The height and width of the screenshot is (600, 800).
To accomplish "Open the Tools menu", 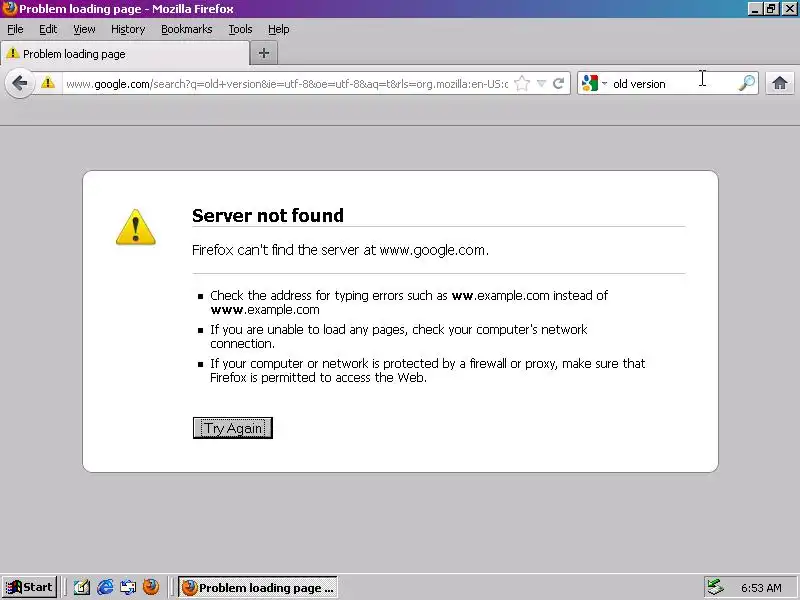I will tap(240, 29).
